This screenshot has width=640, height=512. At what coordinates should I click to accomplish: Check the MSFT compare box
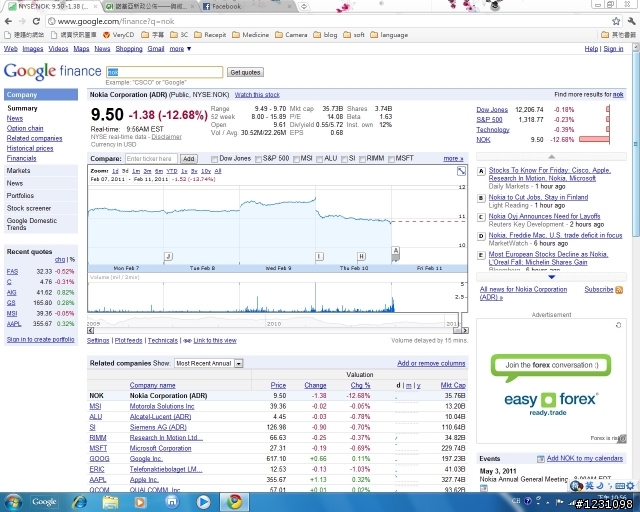[x=391, y=159]
